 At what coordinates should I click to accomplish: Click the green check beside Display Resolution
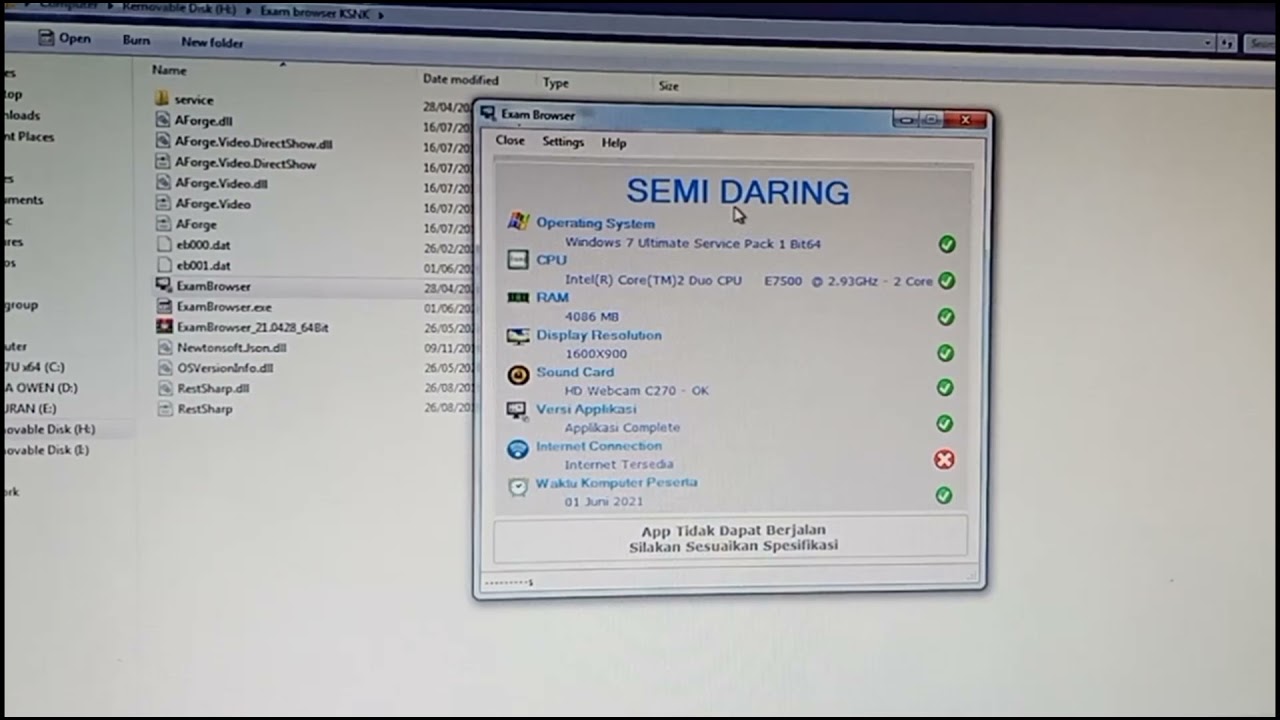(x=946, y=353)
